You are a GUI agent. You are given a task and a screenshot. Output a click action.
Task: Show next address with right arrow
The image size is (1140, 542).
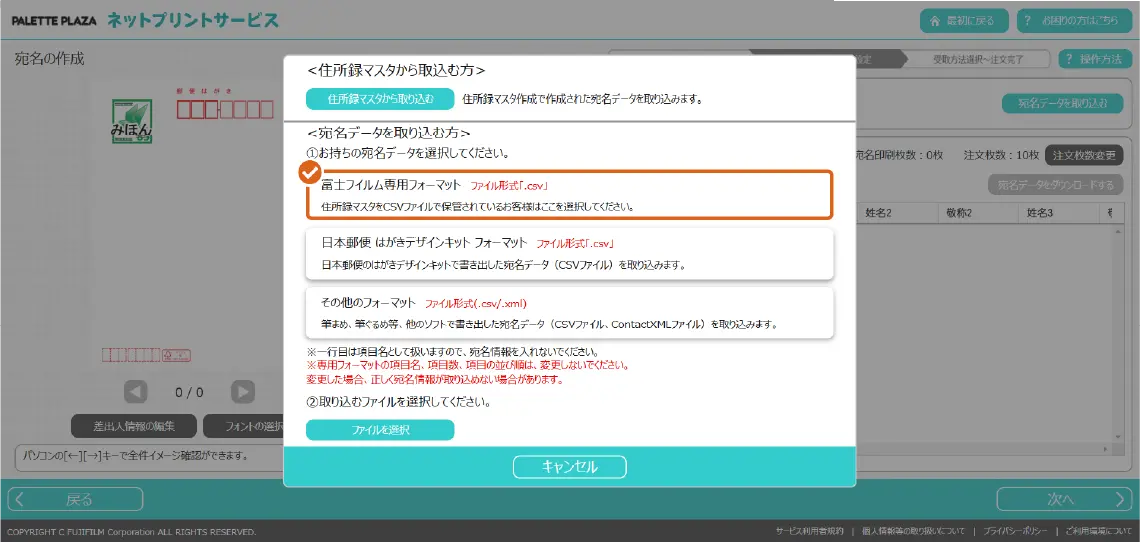click(x=243, y=392)
